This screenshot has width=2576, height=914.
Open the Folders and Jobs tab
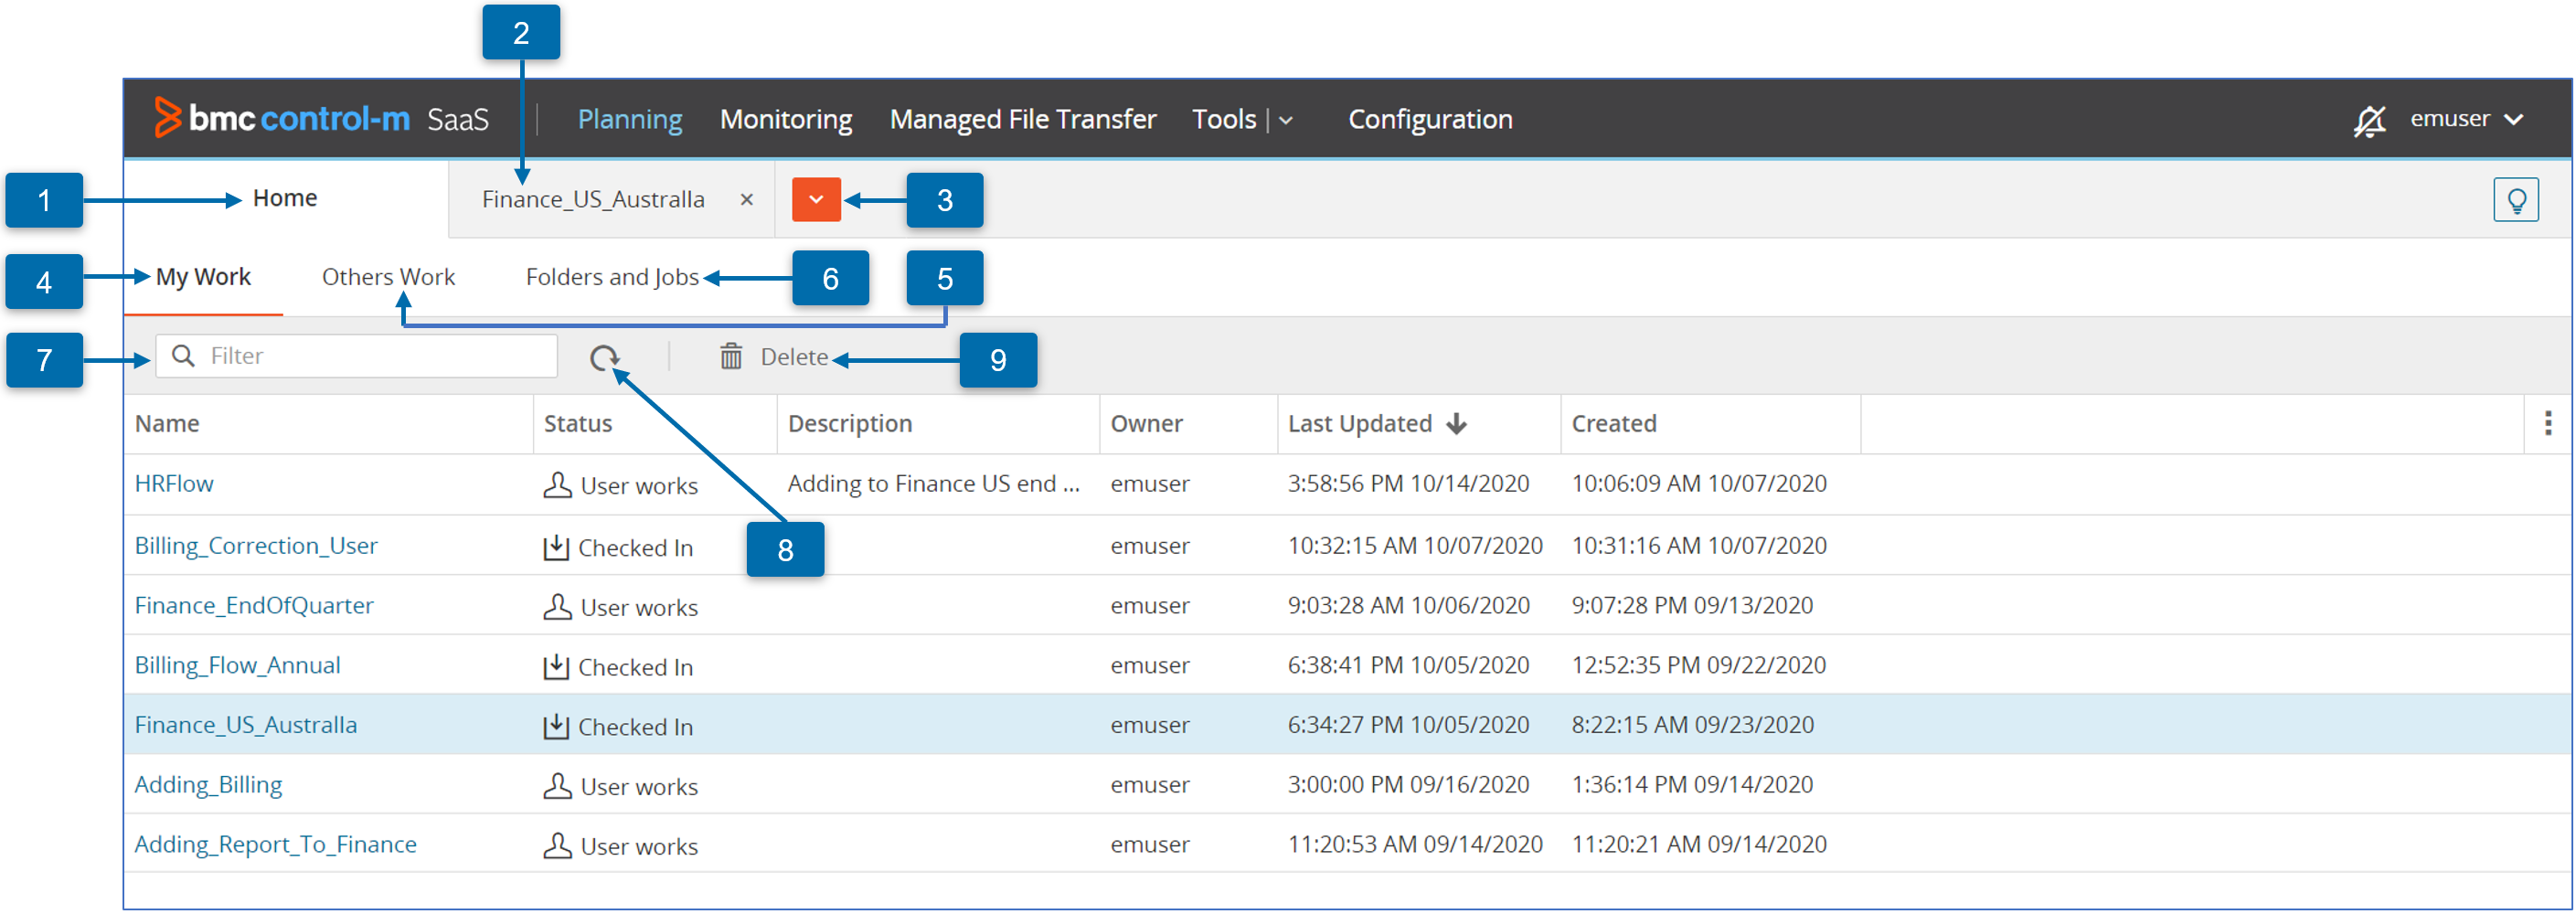coord(612,277)
